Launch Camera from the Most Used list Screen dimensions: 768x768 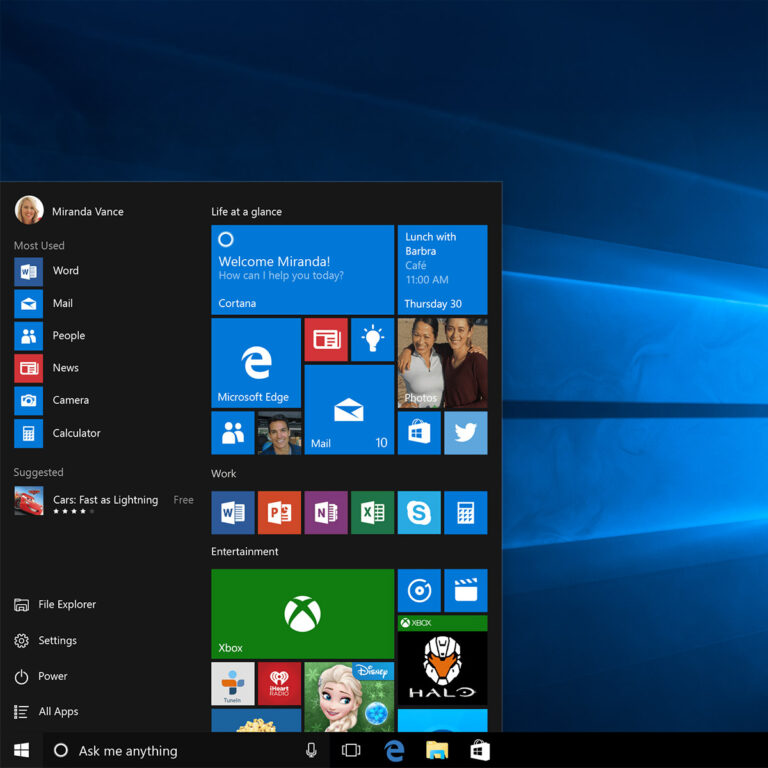[x=52, y=401]
